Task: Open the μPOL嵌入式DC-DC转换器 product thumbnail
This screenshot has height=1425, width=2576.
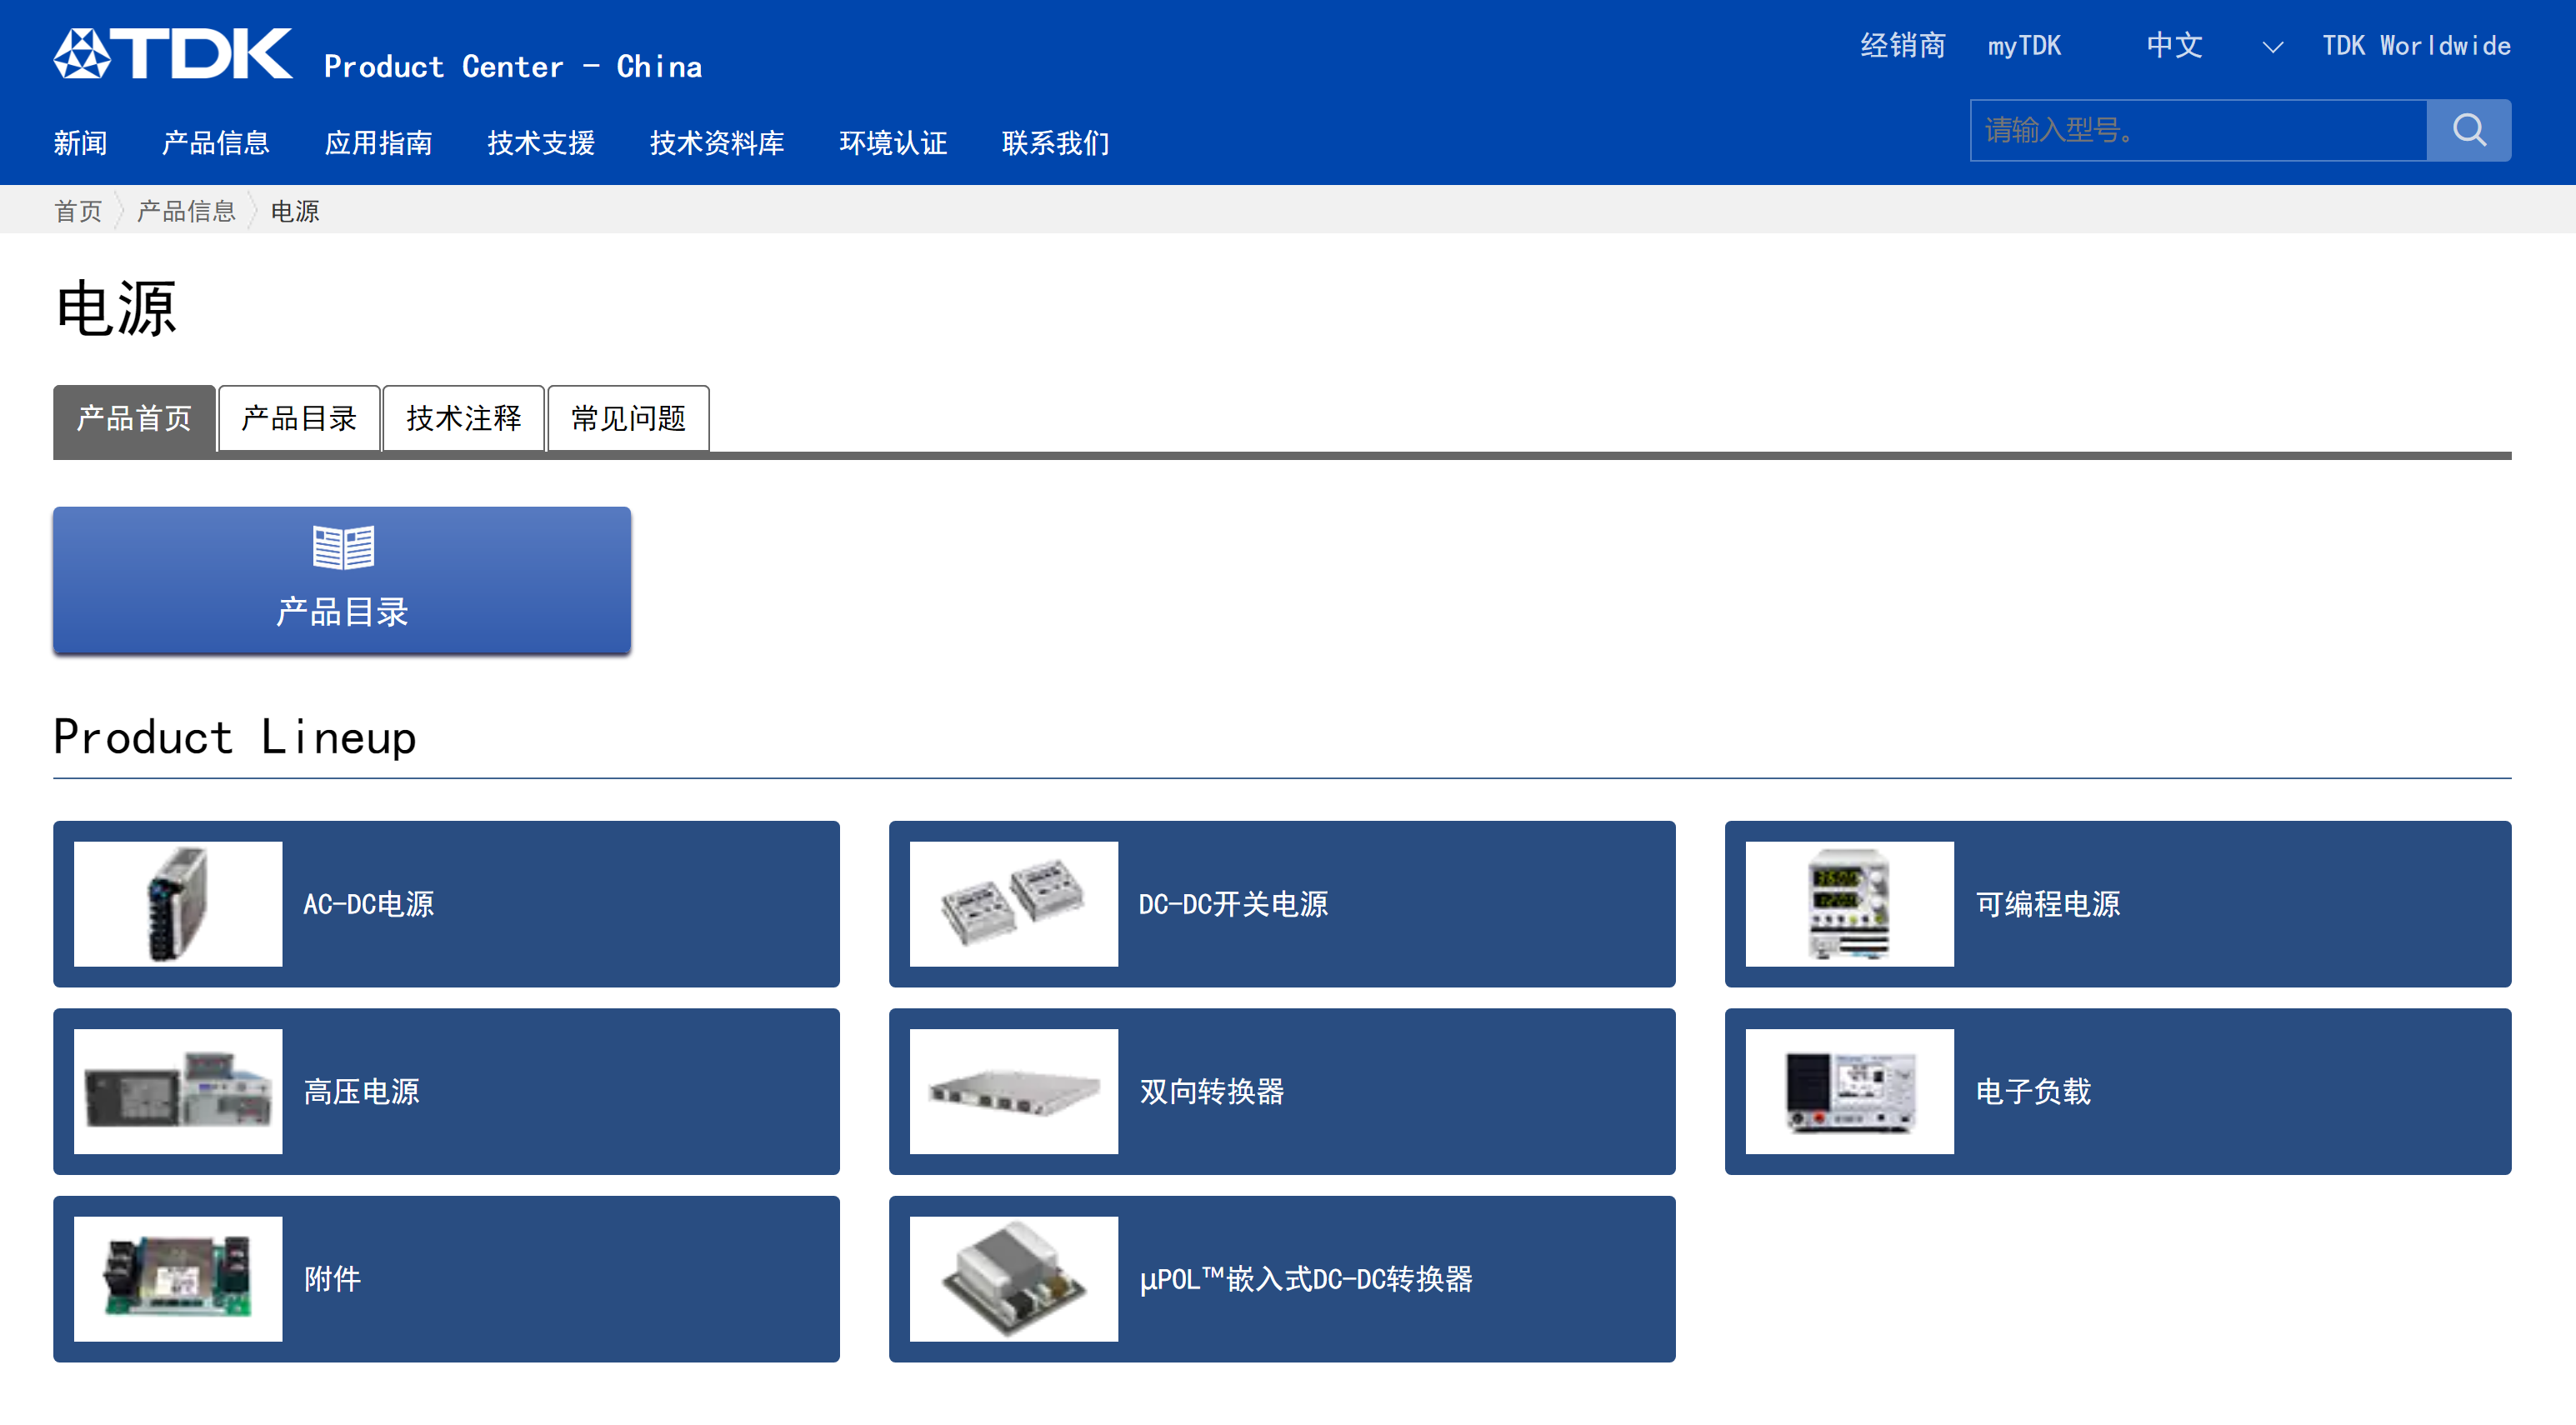Action: (x=1014, y=1279)
